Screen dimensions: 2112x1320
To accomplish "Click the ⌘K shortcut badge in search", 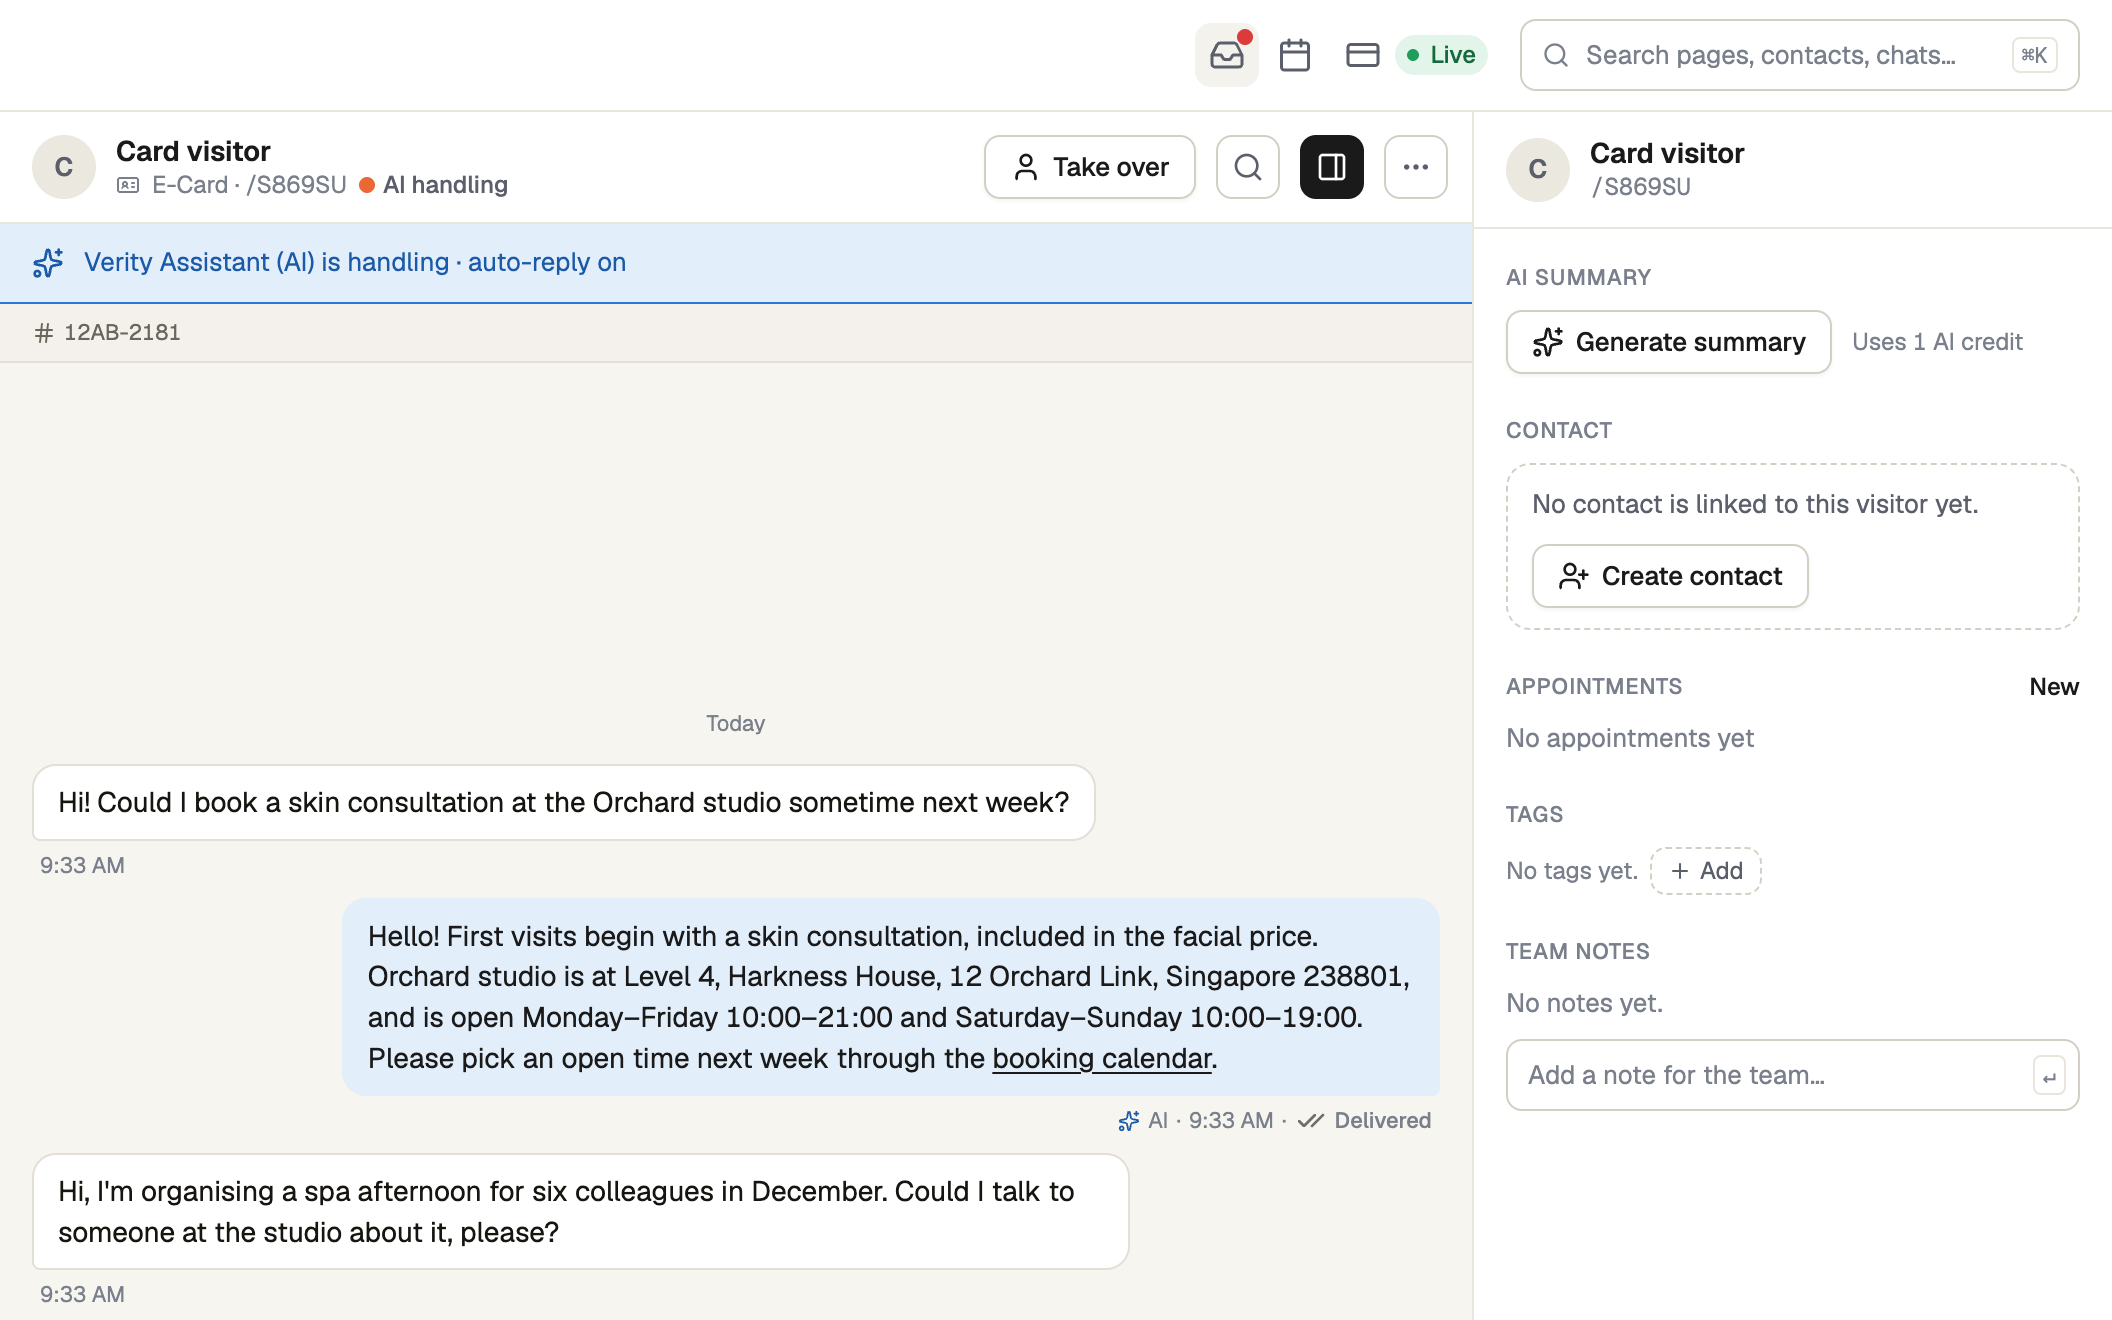I will (x=2034, y=55).
